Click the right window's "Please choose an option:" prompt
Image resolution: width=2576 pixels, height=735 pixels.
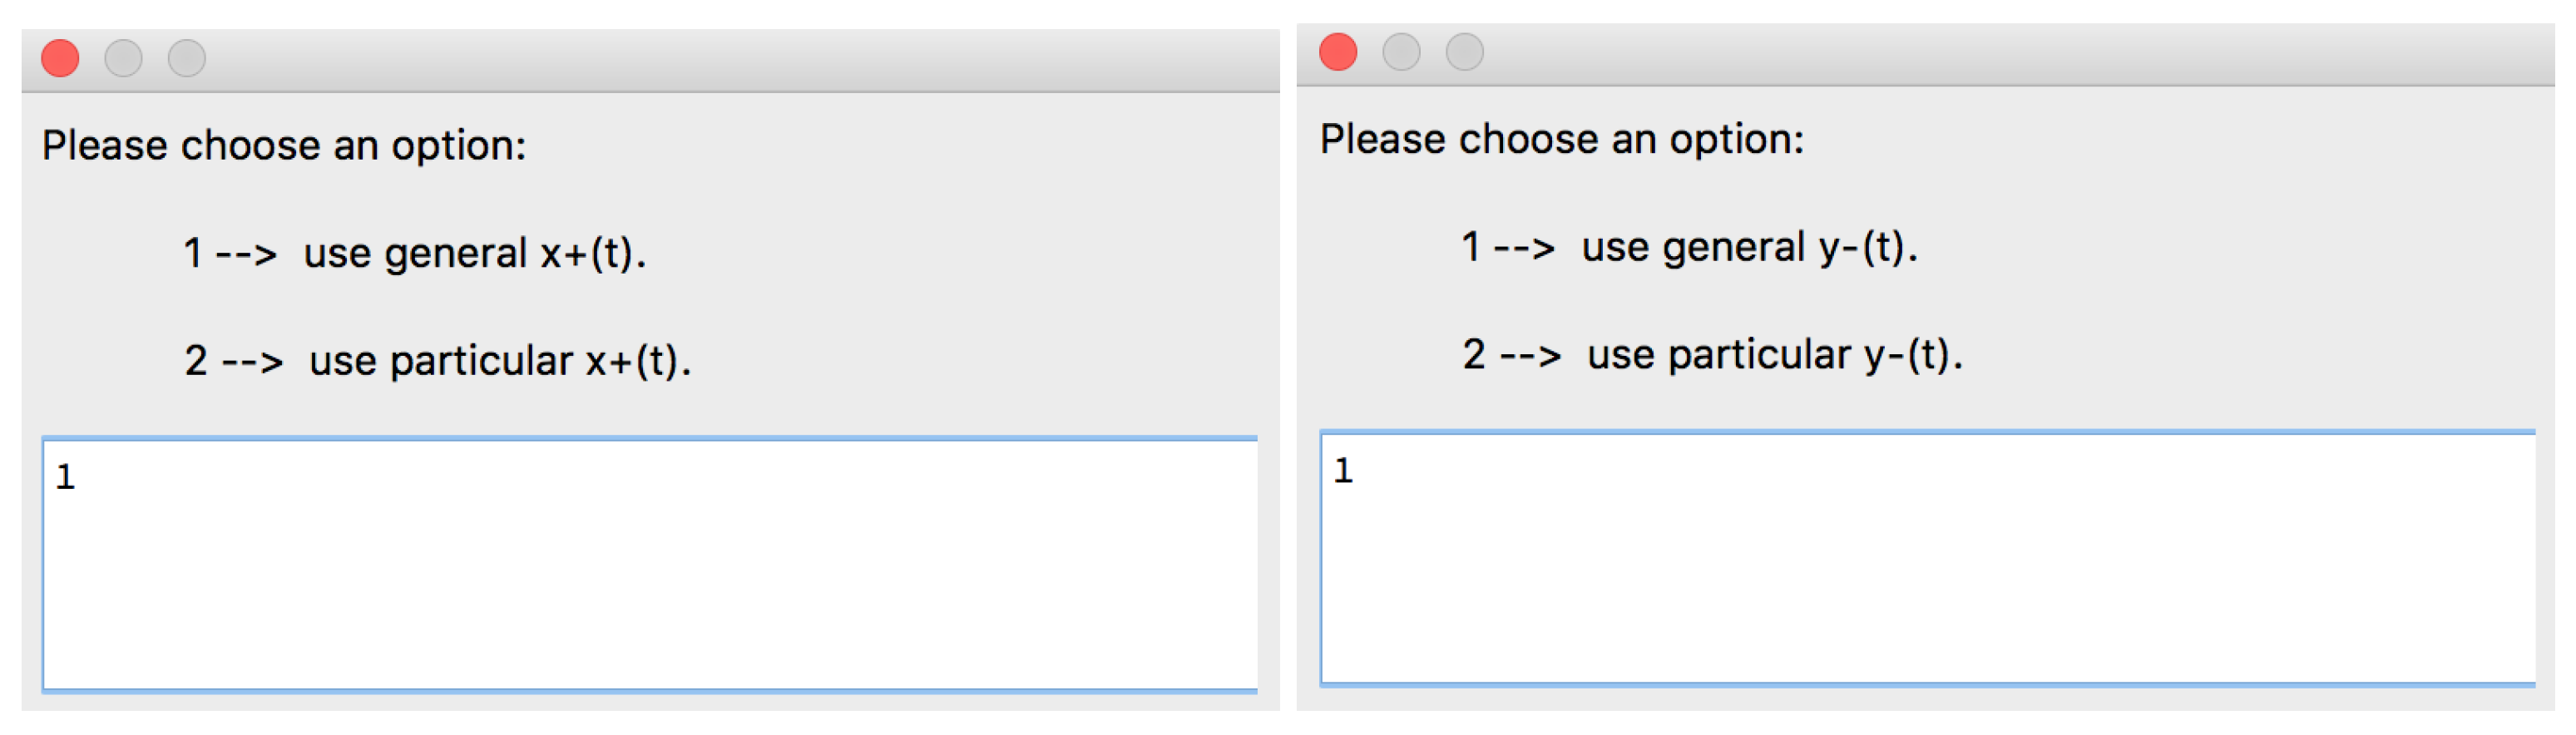click(x=1562, y=140)
